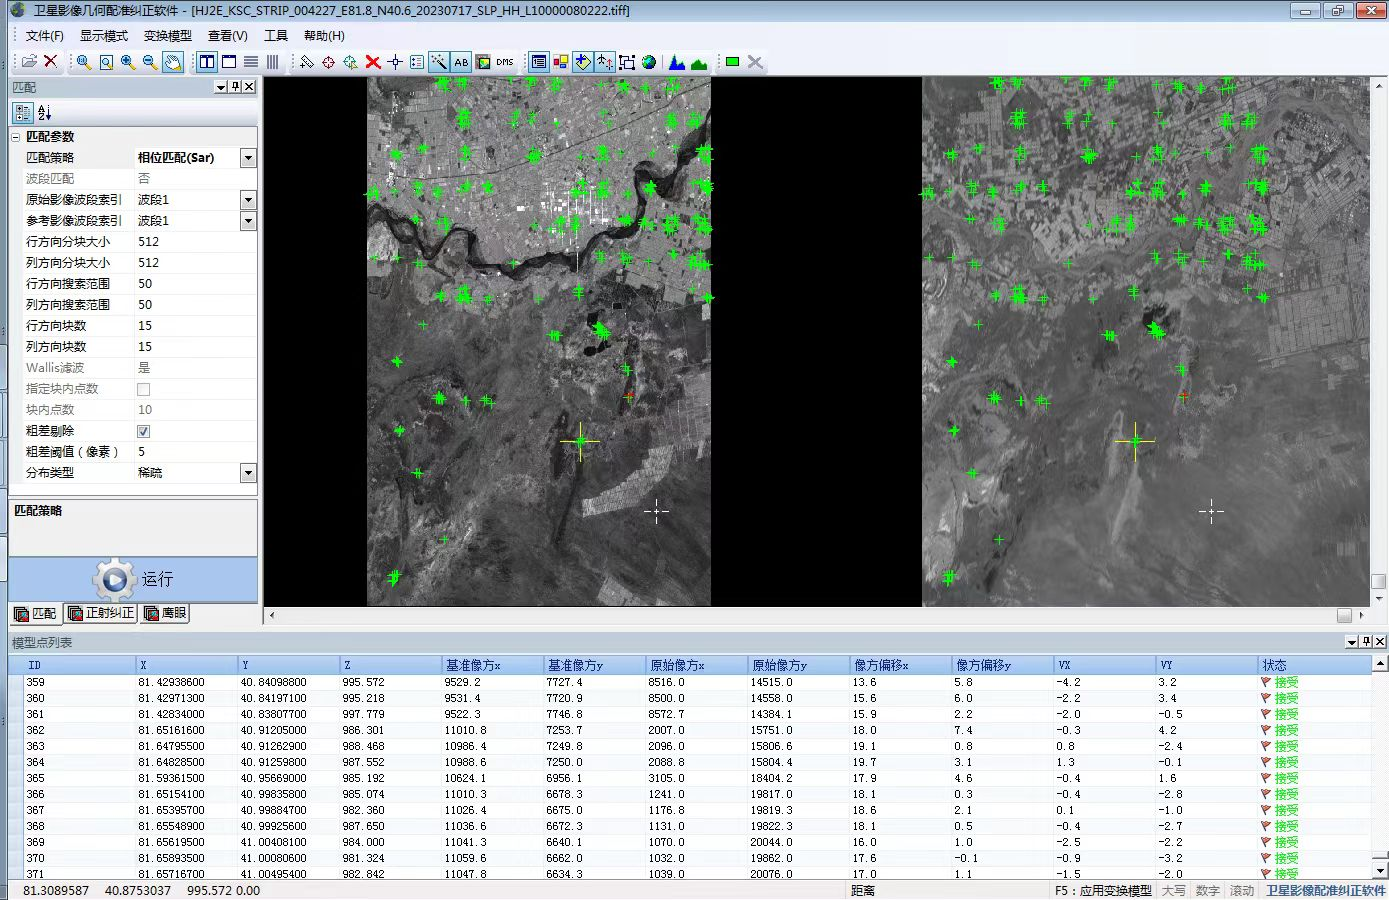Expand the 参考影像波段索引 dropdown
The image size is (1389, 900).
[x=248, y=221]
